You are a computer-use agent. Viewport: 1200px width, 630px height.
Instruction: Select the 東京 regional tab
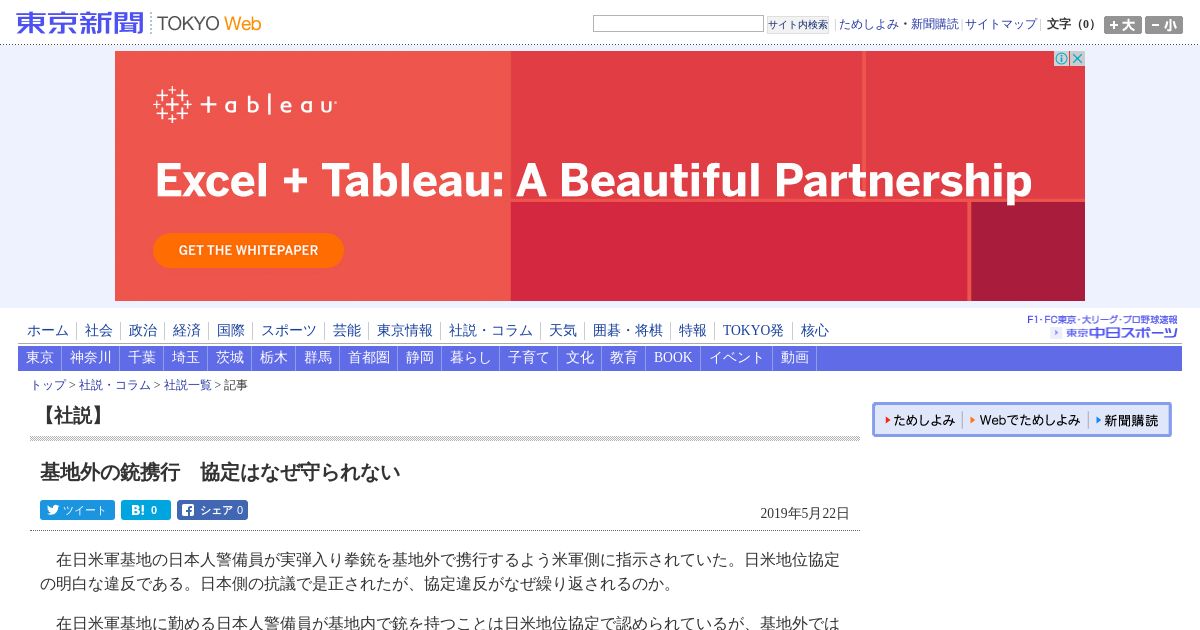[40, 358]
